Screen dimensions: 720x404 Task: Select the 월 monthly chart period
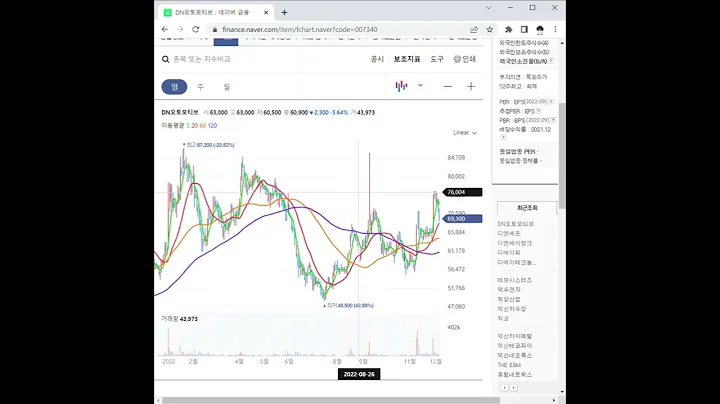coord(227,87)
